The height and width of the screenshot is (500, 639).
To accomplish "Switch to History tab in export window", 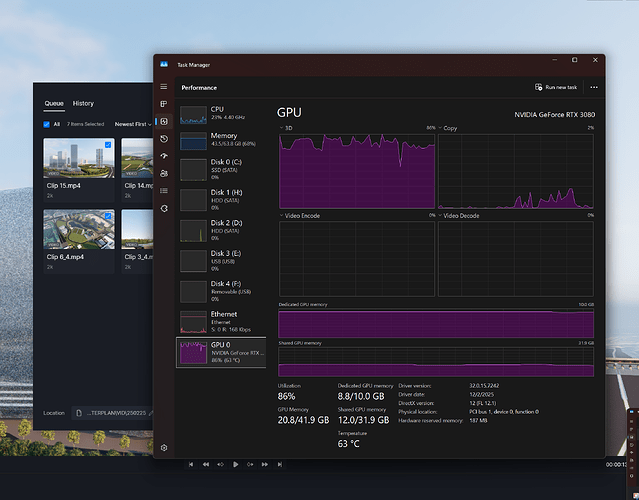I will click(83, 104).
